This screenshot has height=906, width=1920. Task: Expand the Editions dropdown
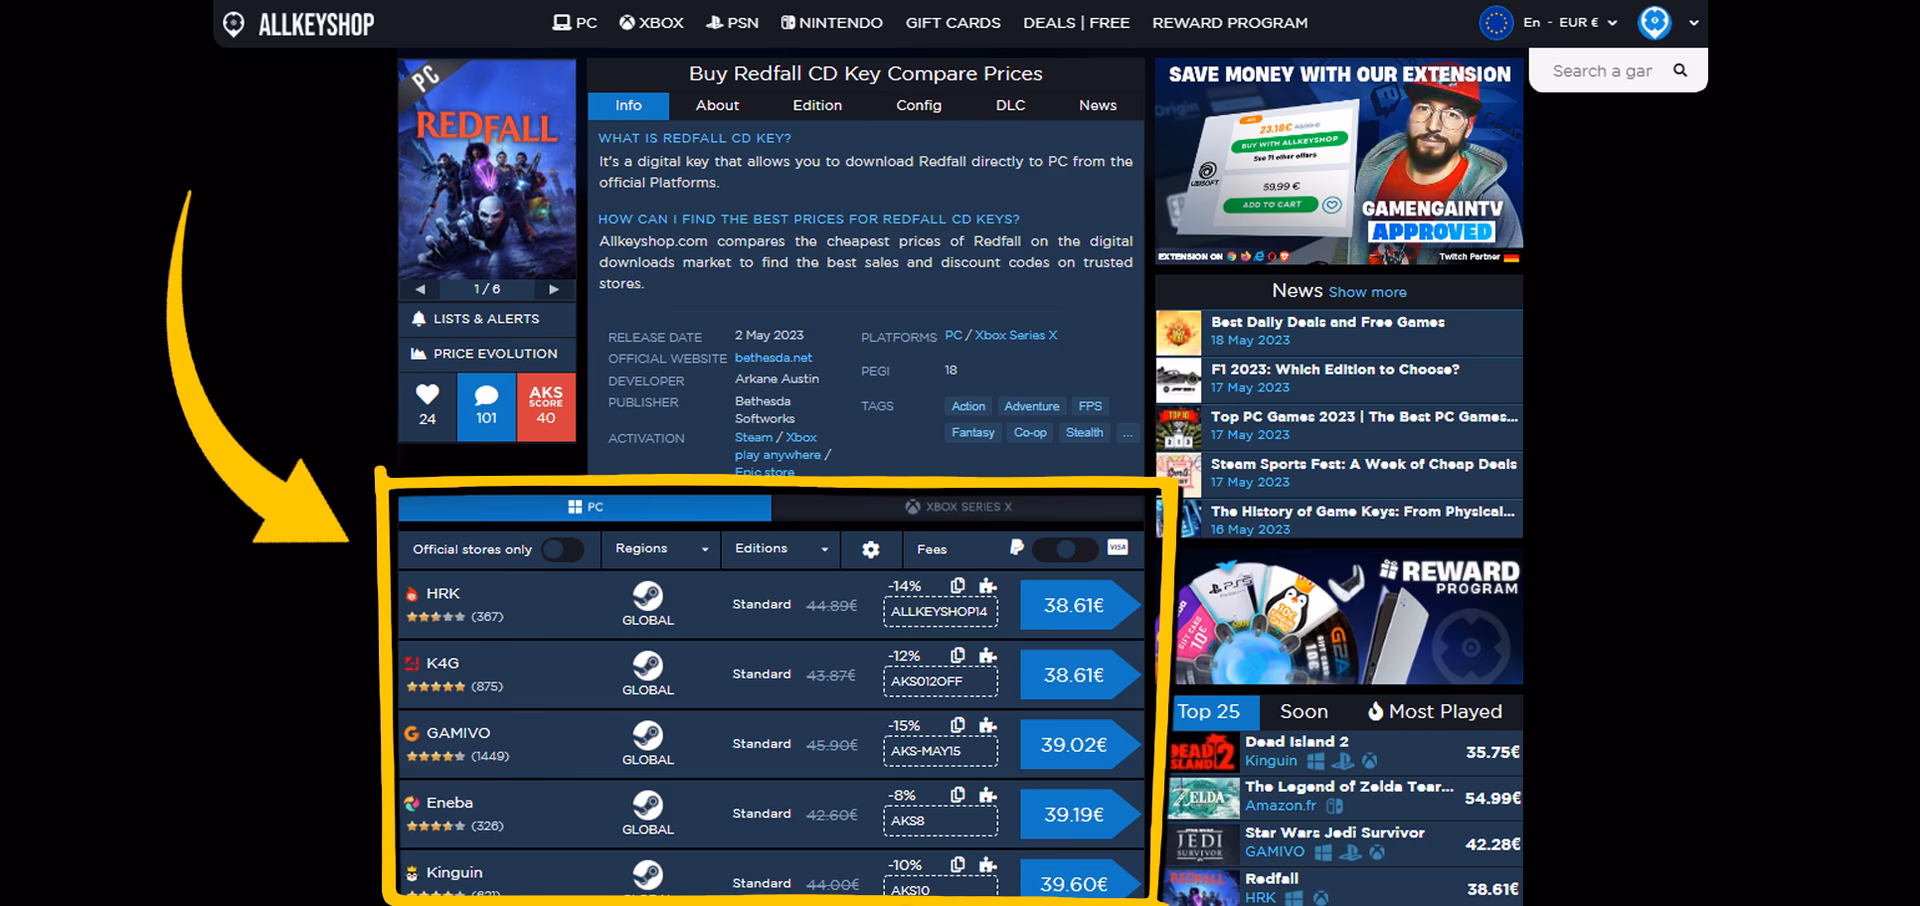[781, 549]
